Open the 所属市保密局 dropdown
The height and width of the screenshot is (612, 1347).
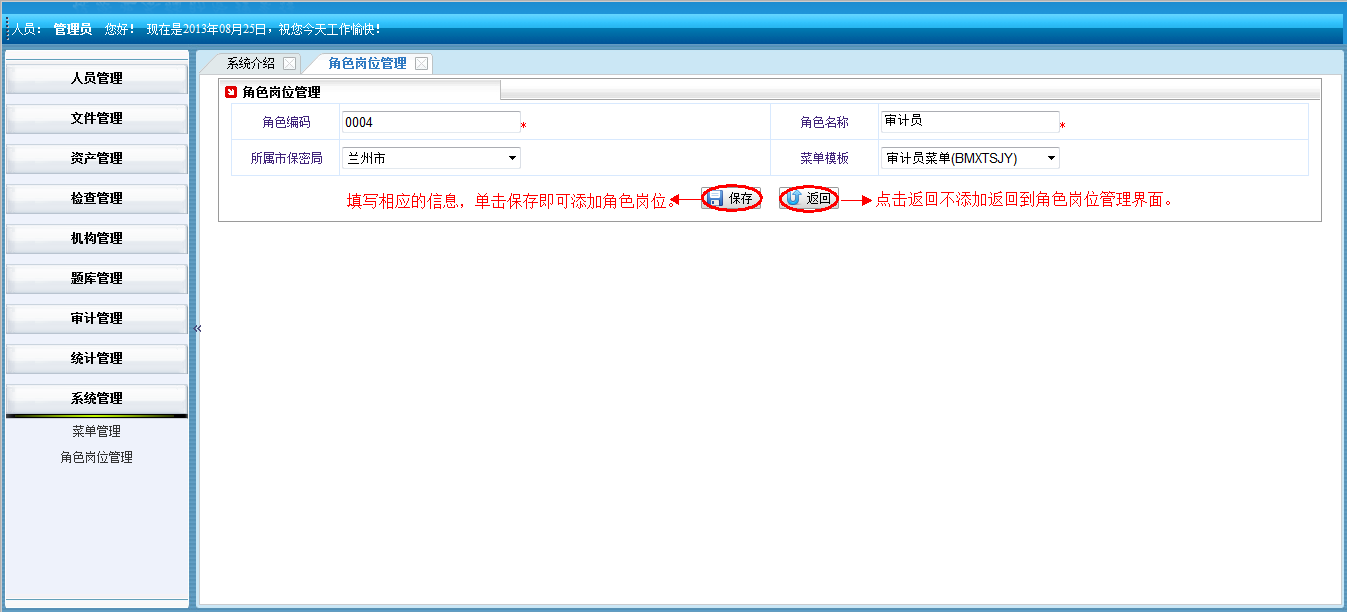pos(431,158)
